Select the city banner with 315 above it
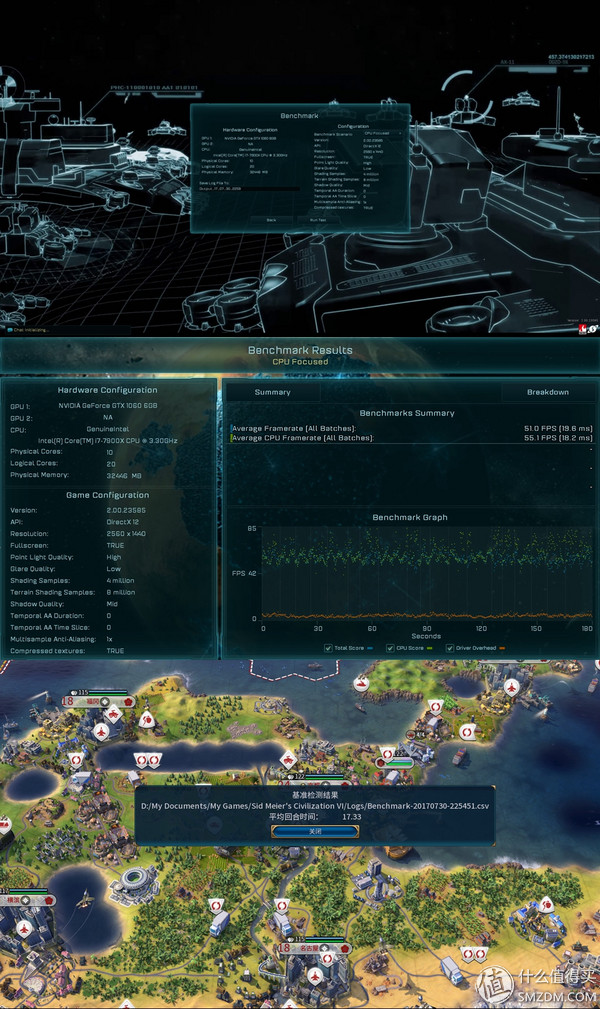This screenshot has width=600, height=1009. pos(98,701)
